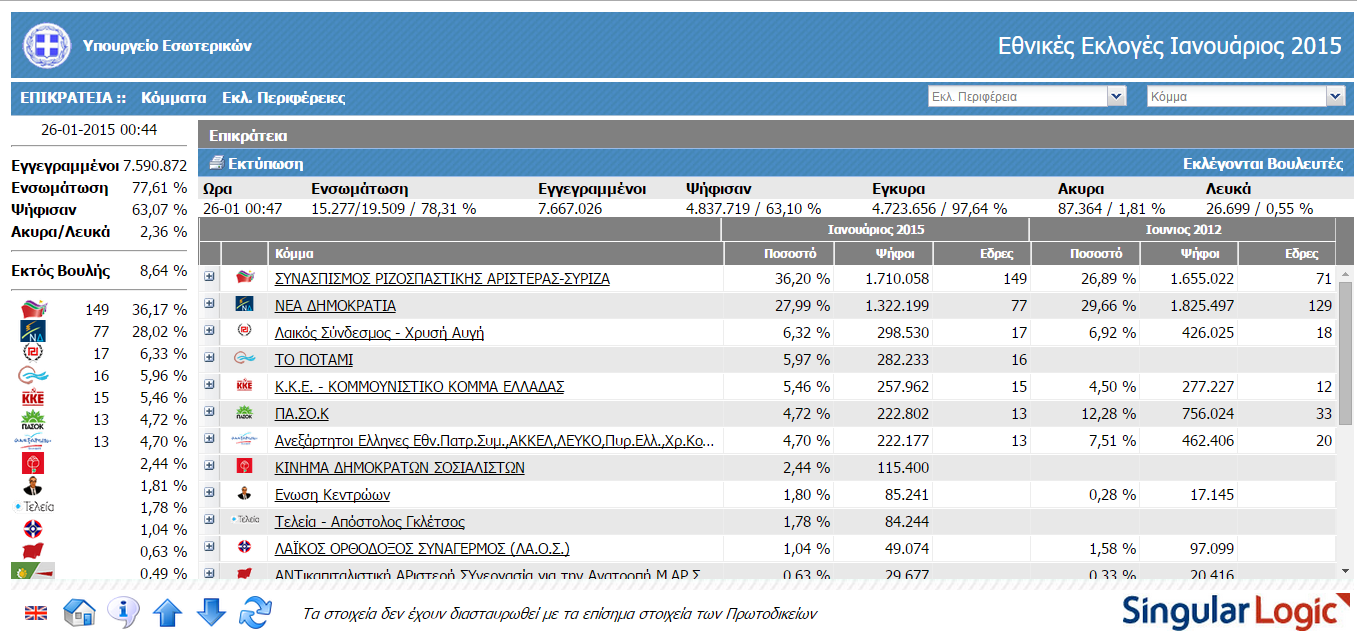Open the Ενωση Κεντρώων party link
Viewport: 1357px width, 643px height.
tap(332, 495)
